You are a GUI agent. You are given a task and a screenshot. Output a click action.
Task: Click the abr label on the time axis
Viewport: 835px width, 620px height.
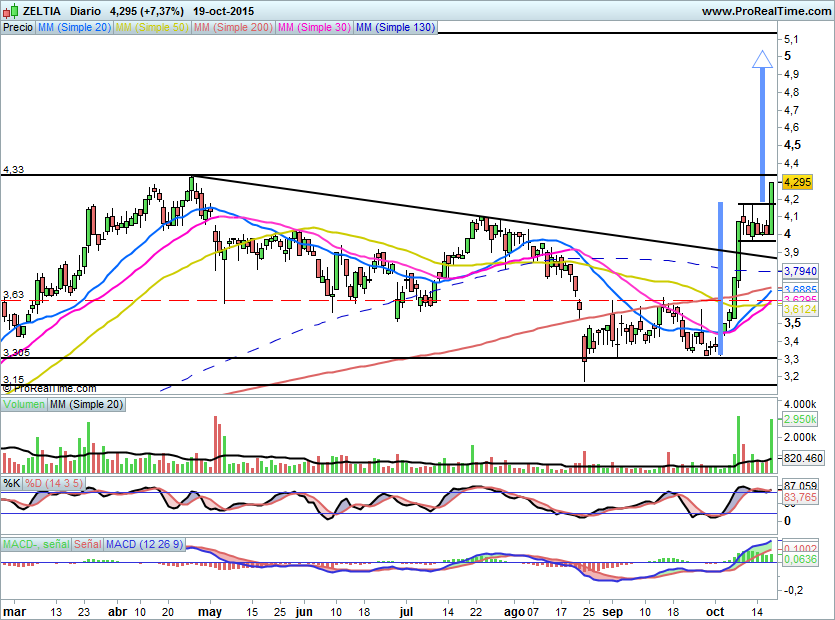coord(117,611)
